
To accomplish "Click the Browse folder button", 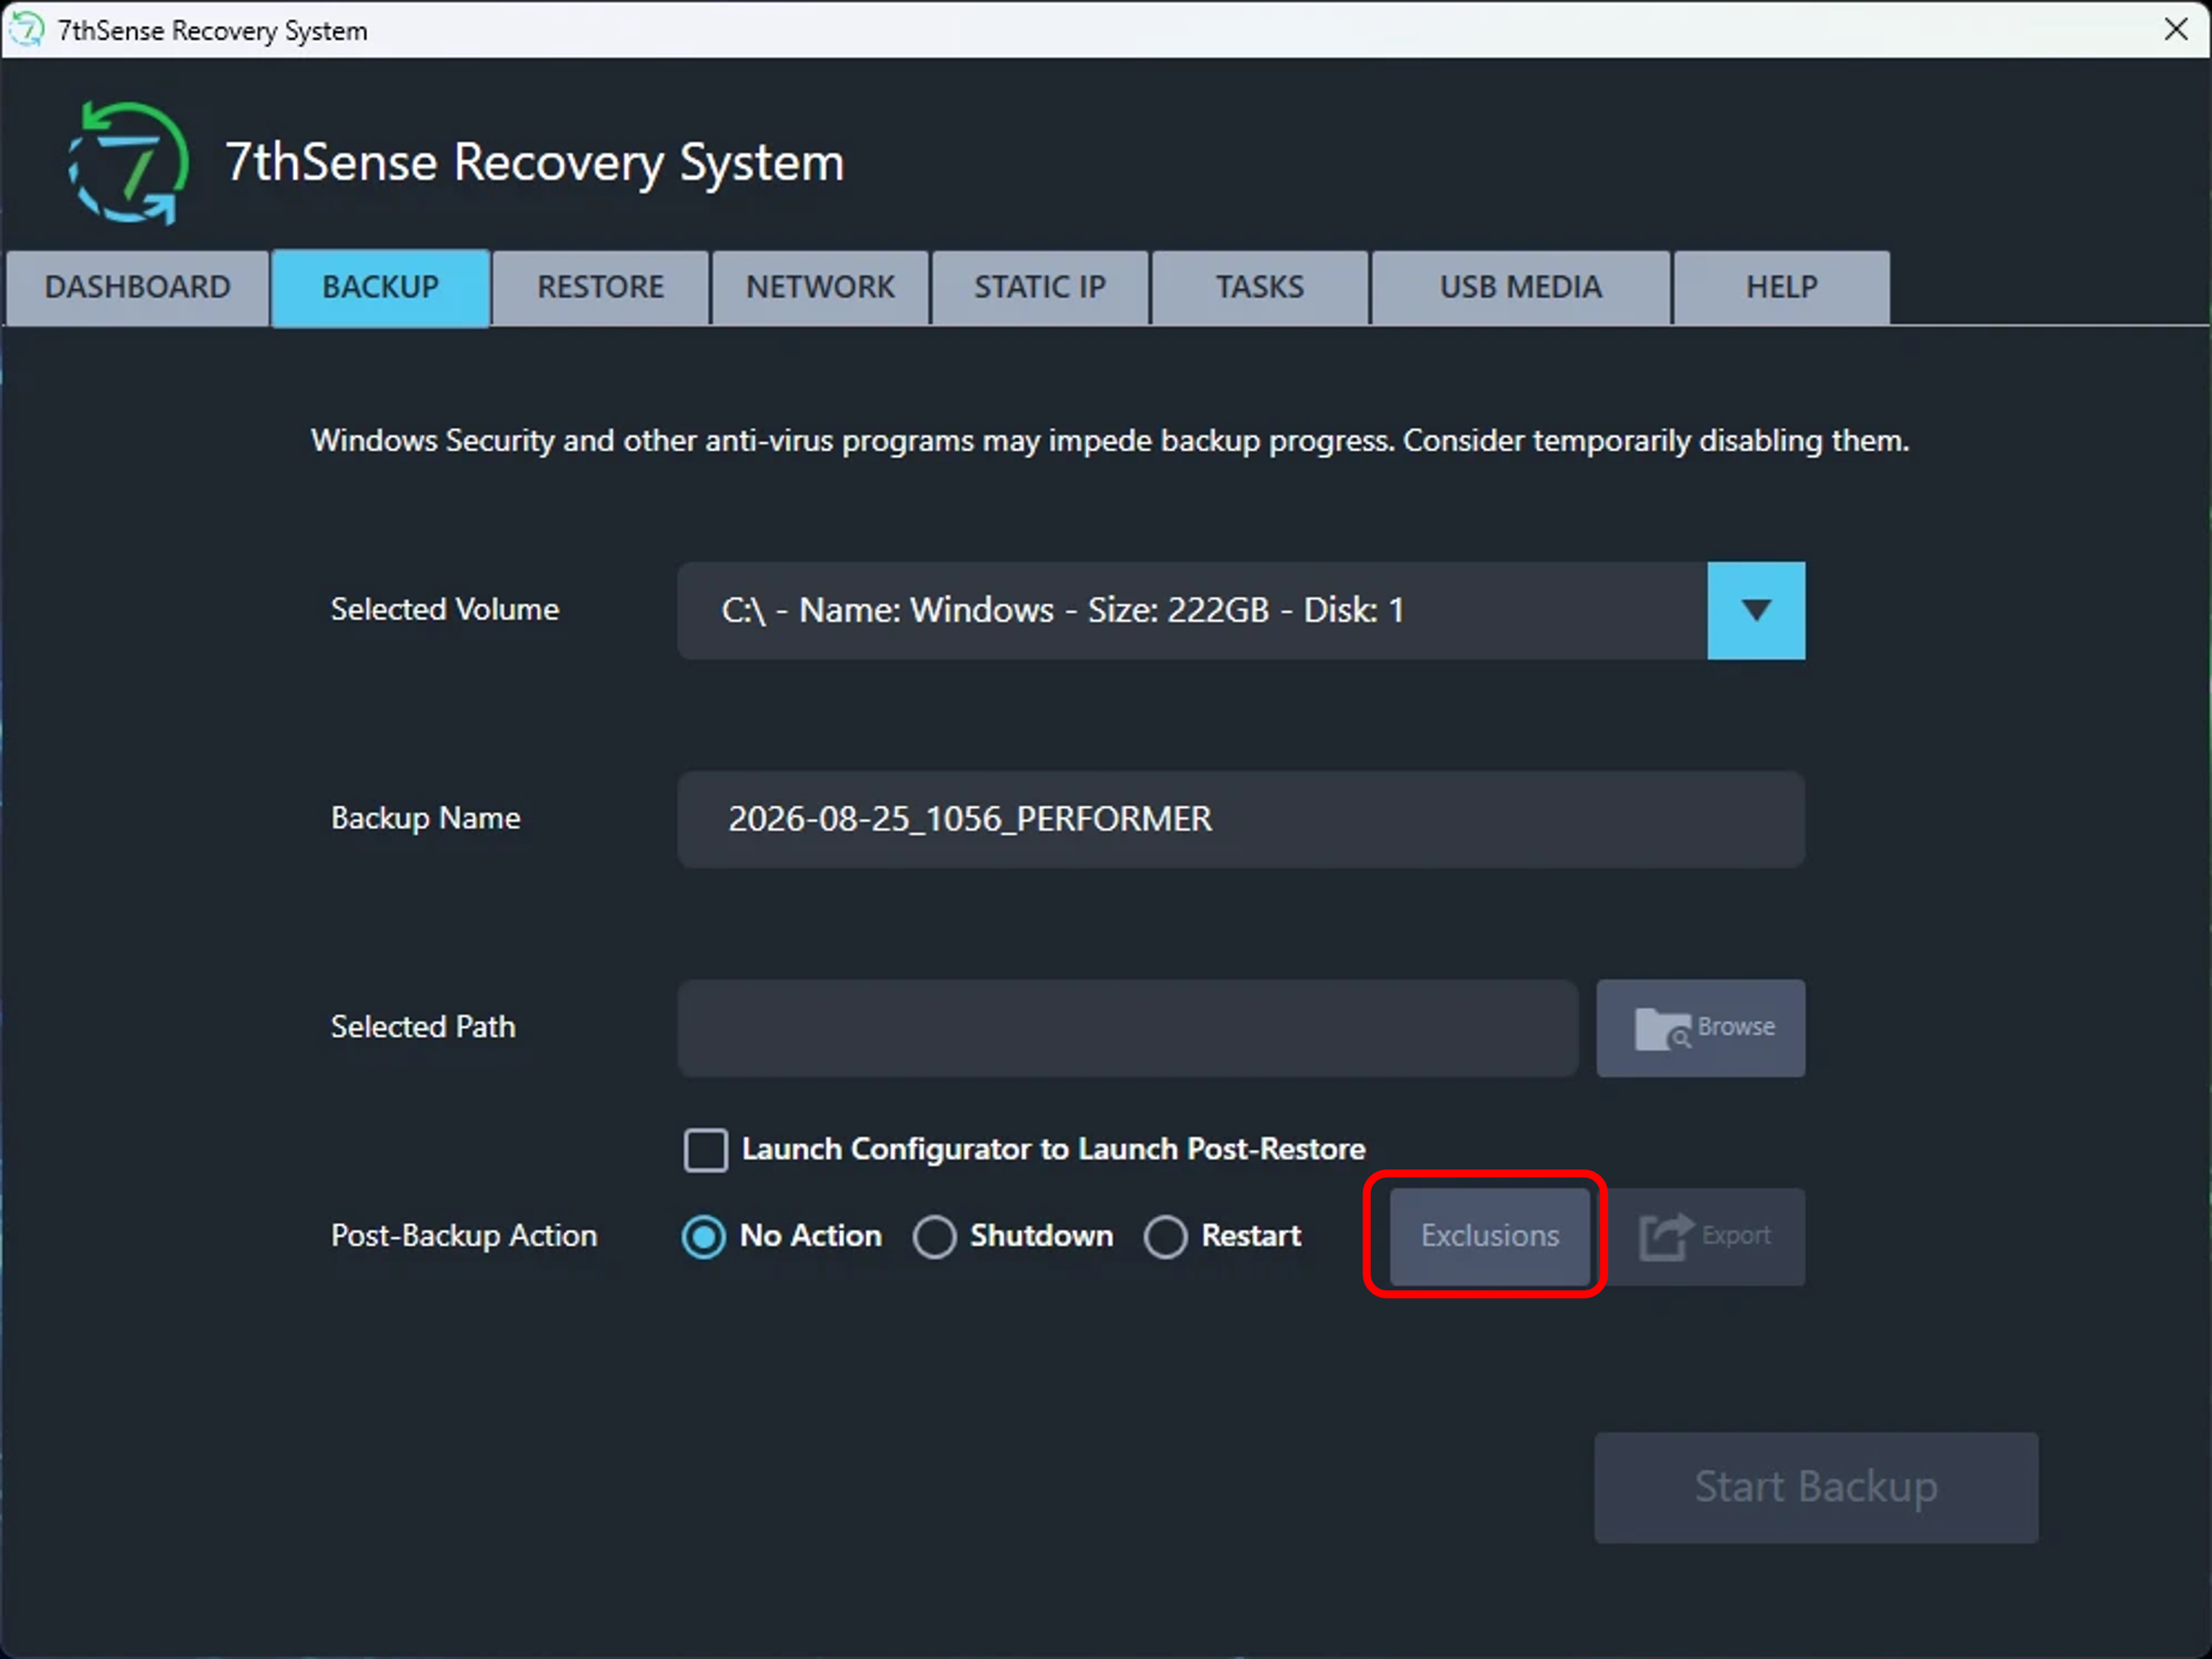I will point(1701,1028).
